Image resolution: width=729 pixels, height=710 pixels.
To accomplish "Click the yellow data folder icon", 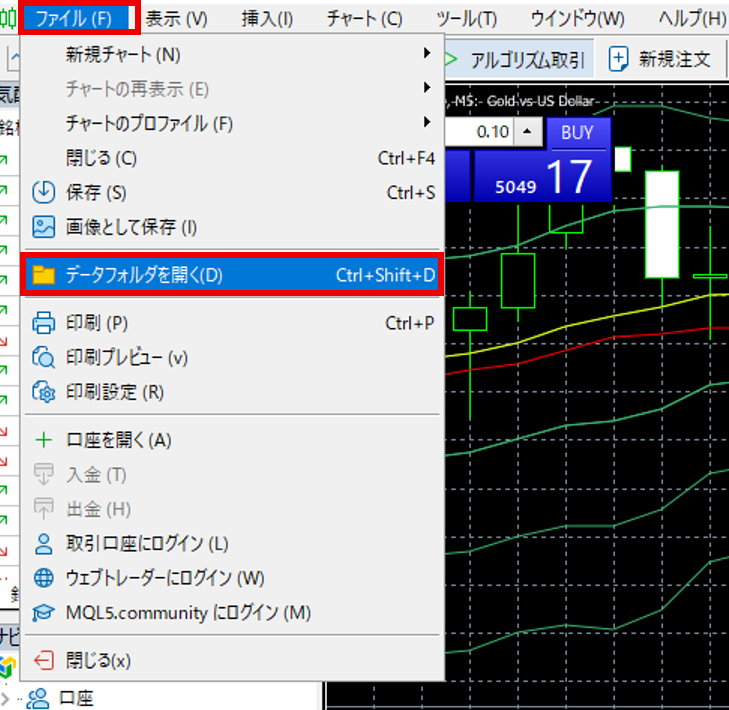I will pyautogui.click(x=43, y=275).
